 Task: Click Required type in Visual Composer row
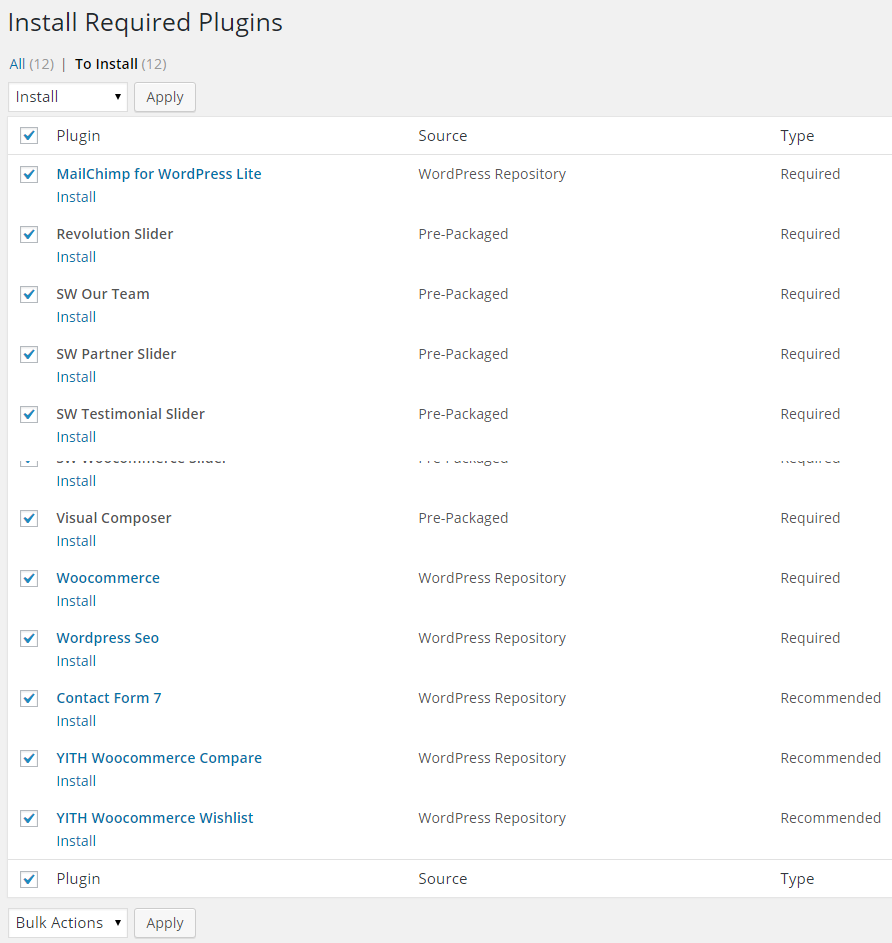tap(810, 518)
